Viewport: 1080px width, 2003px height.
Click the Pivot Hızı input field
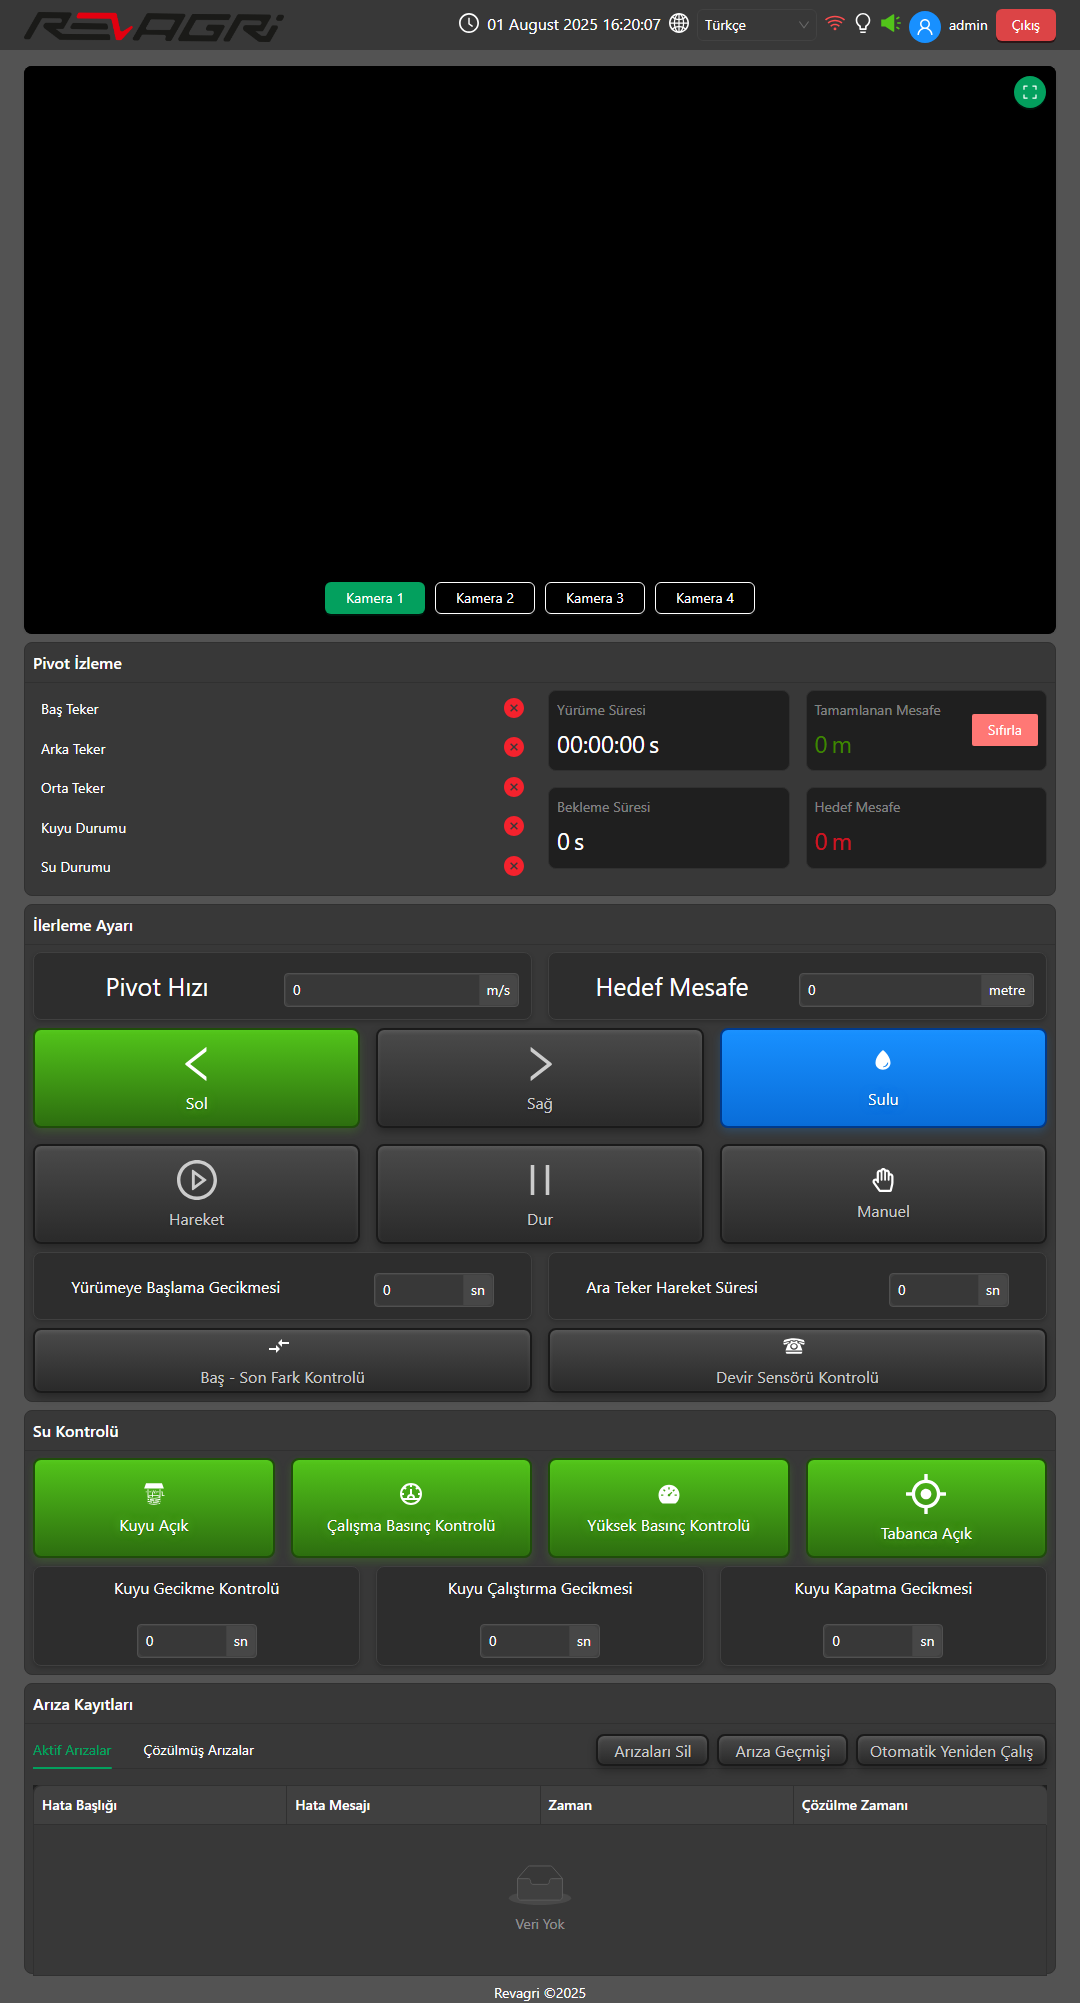[382, 990]
